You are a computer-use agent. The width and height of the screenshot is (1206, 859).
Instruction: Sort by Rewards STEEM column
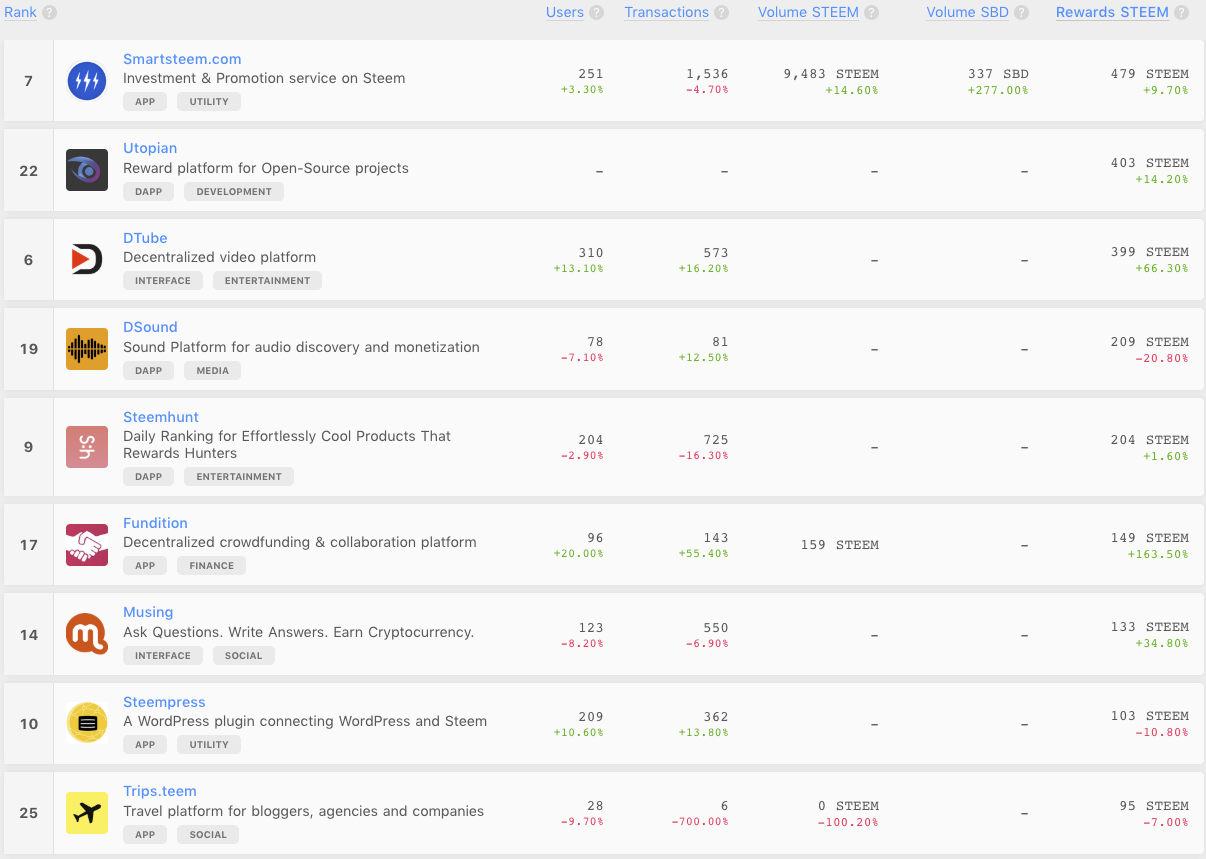pyautogui.click(x=1112, y=12)
